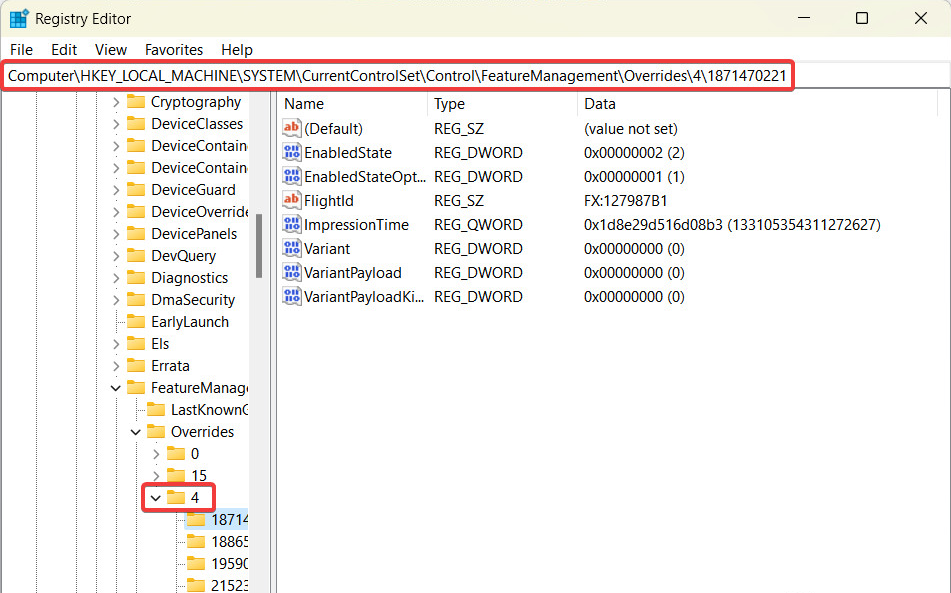
Task: Click the EnabledState DWORD value icon
Action: click(292, 153)
